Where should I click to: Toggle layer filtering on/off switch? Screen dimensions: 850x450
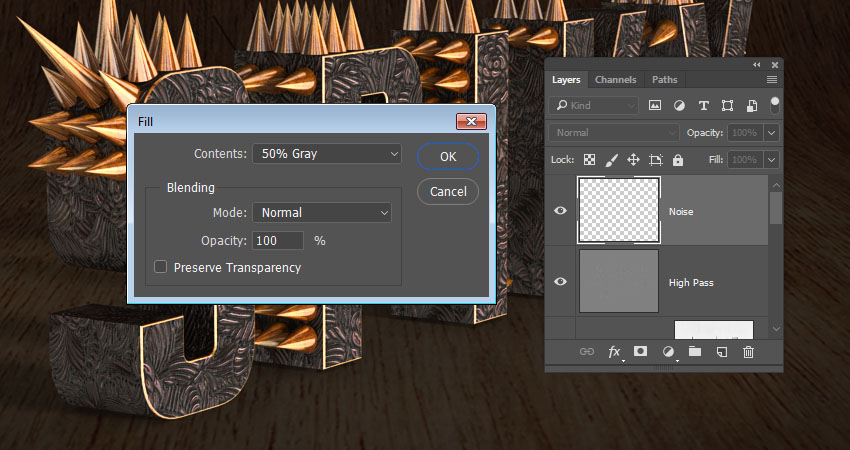(x=775, y=105)
